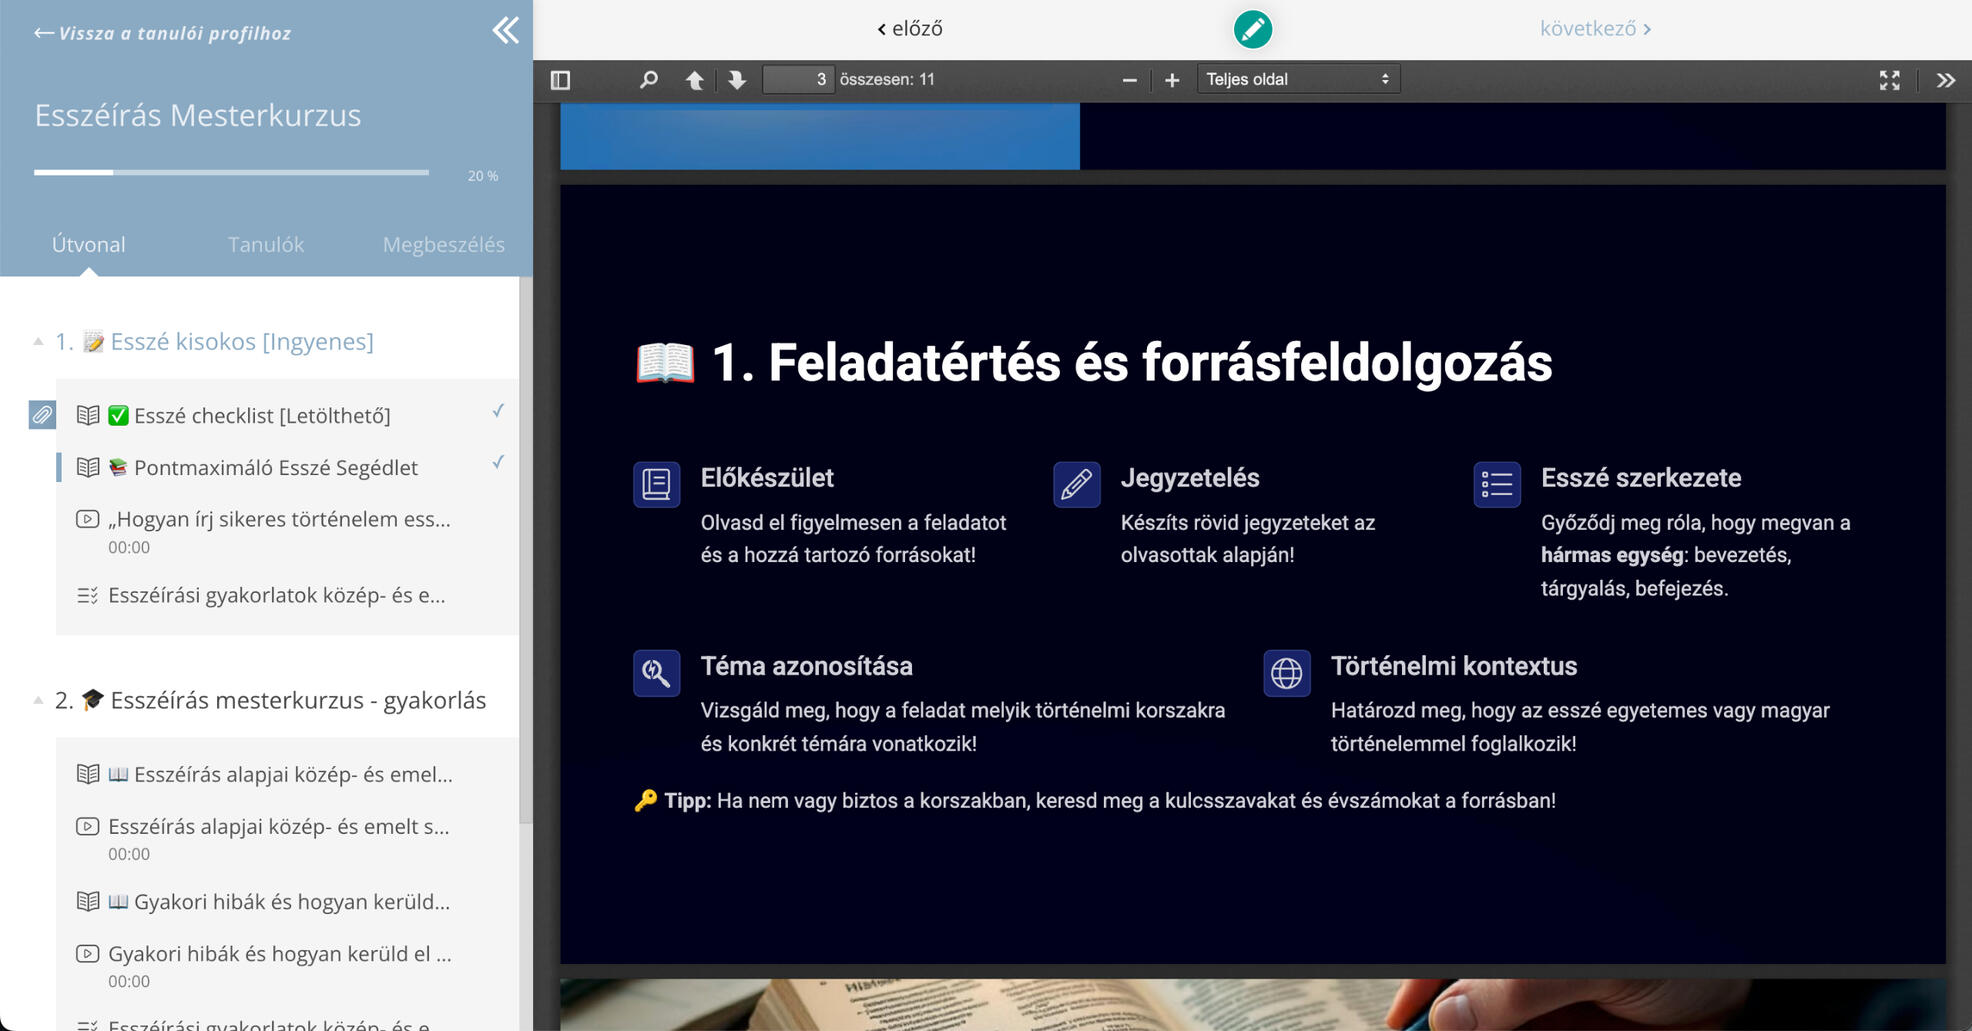Screen dimensions: 1972x1031
Task: Collapse section 1 Esszé kisokos
Action: click(x=38, y=342)
